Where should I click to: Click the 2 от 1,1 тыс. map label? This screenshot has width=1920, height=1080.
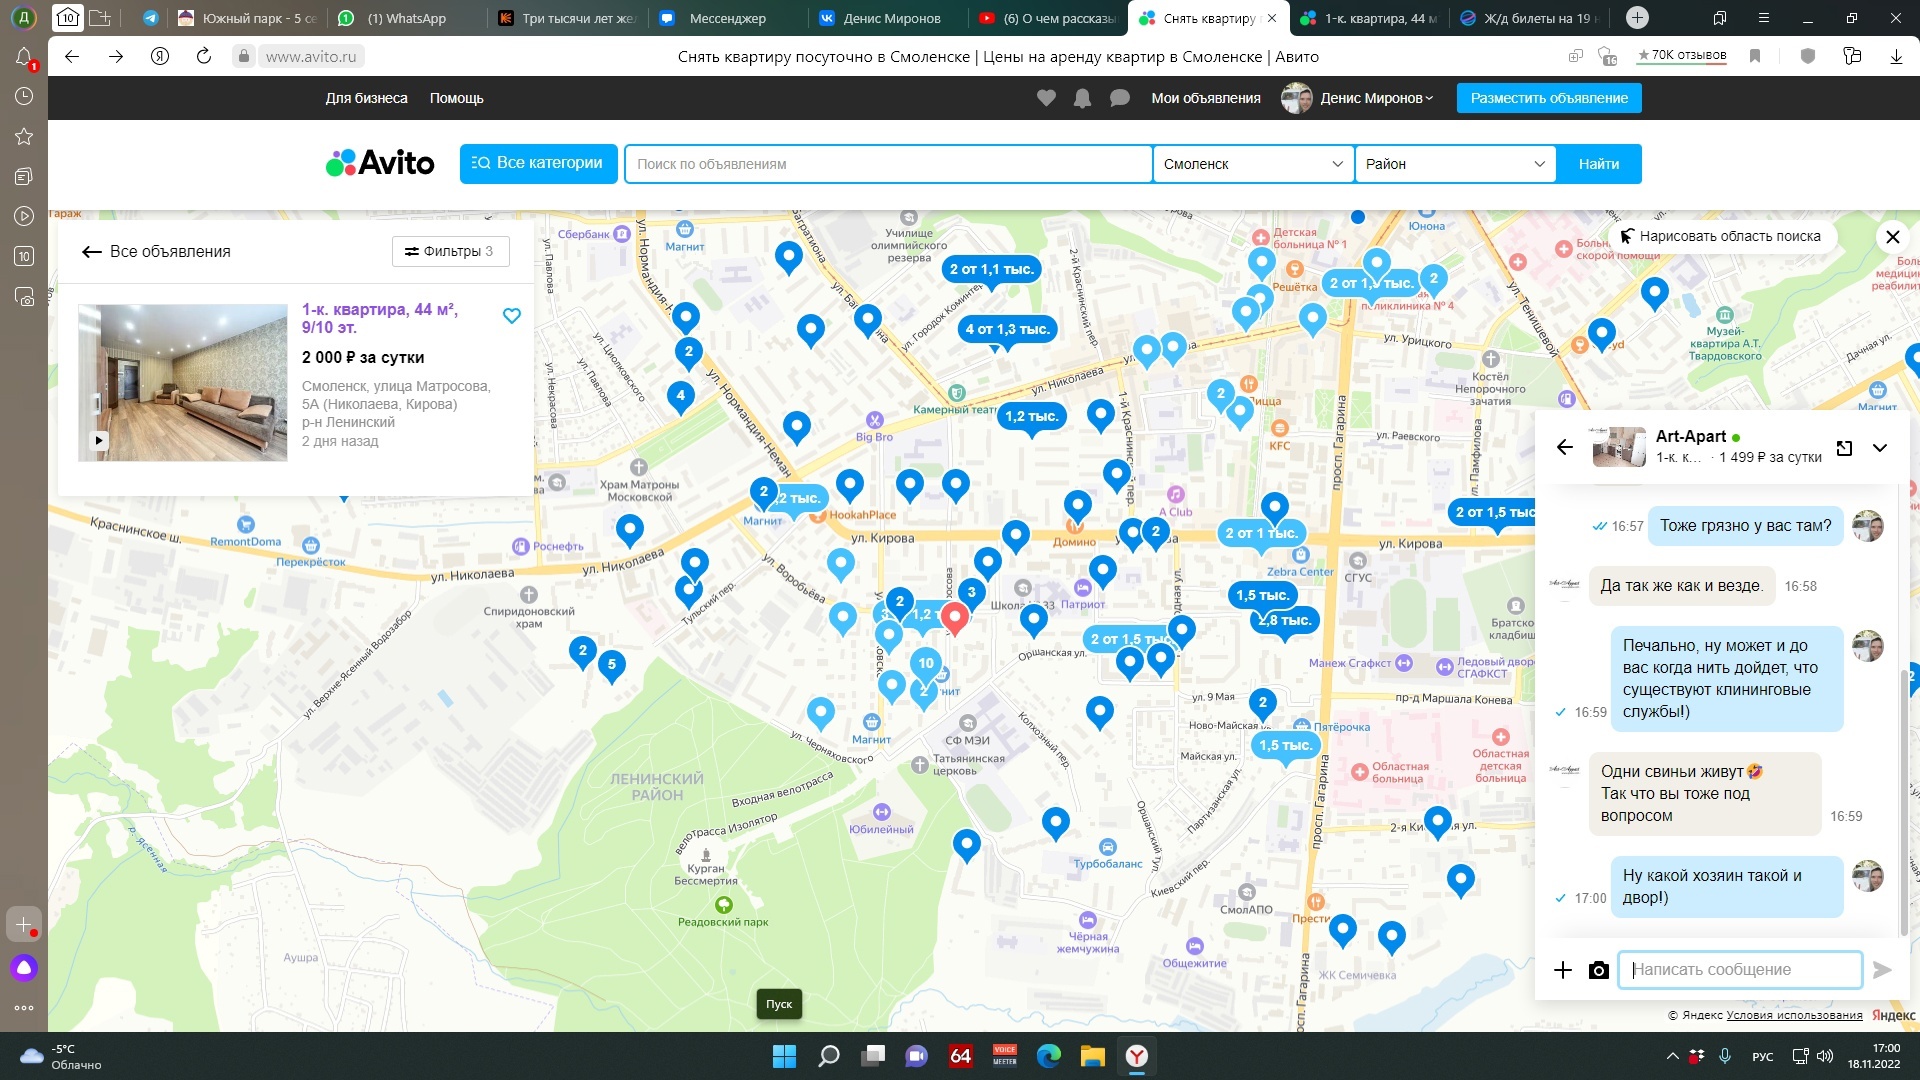(991, 269)
